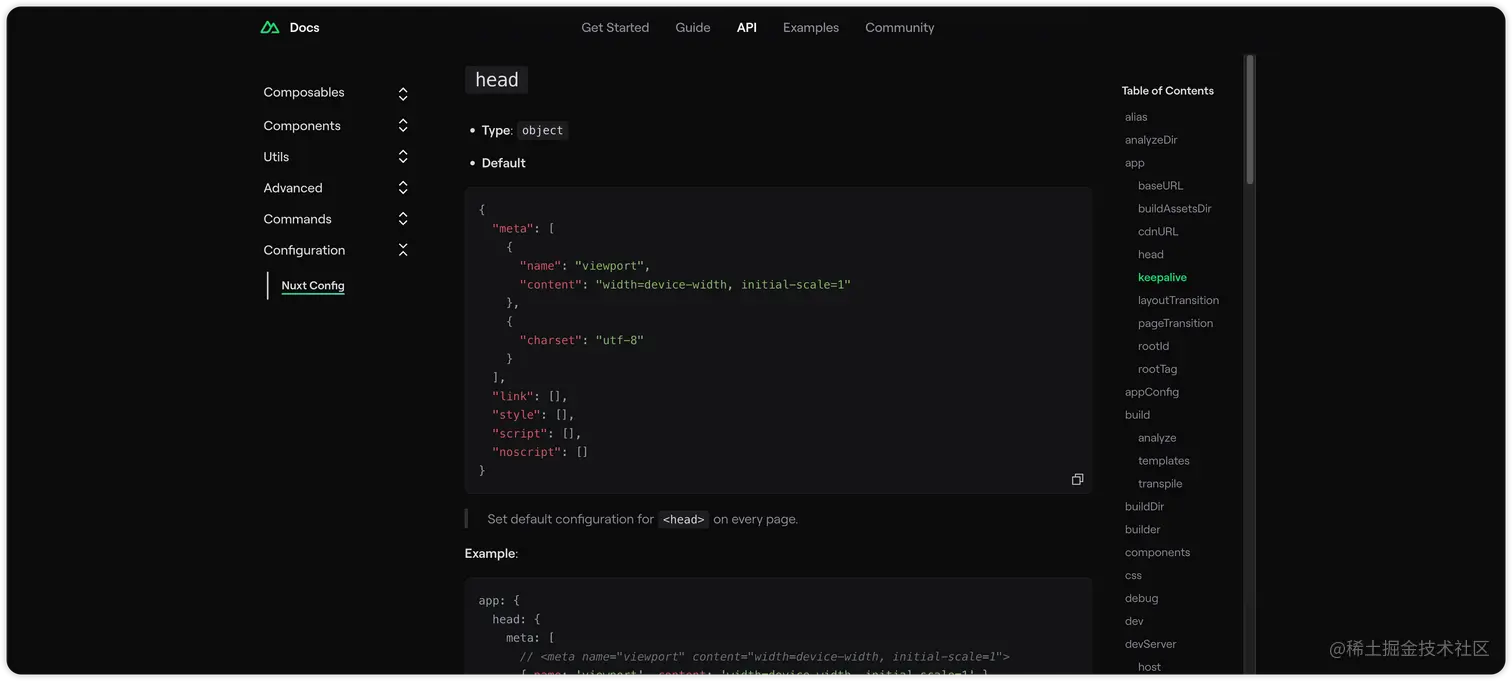
Task: Jump to baseURL in table of contents
Action: (x=1161, y=186)
